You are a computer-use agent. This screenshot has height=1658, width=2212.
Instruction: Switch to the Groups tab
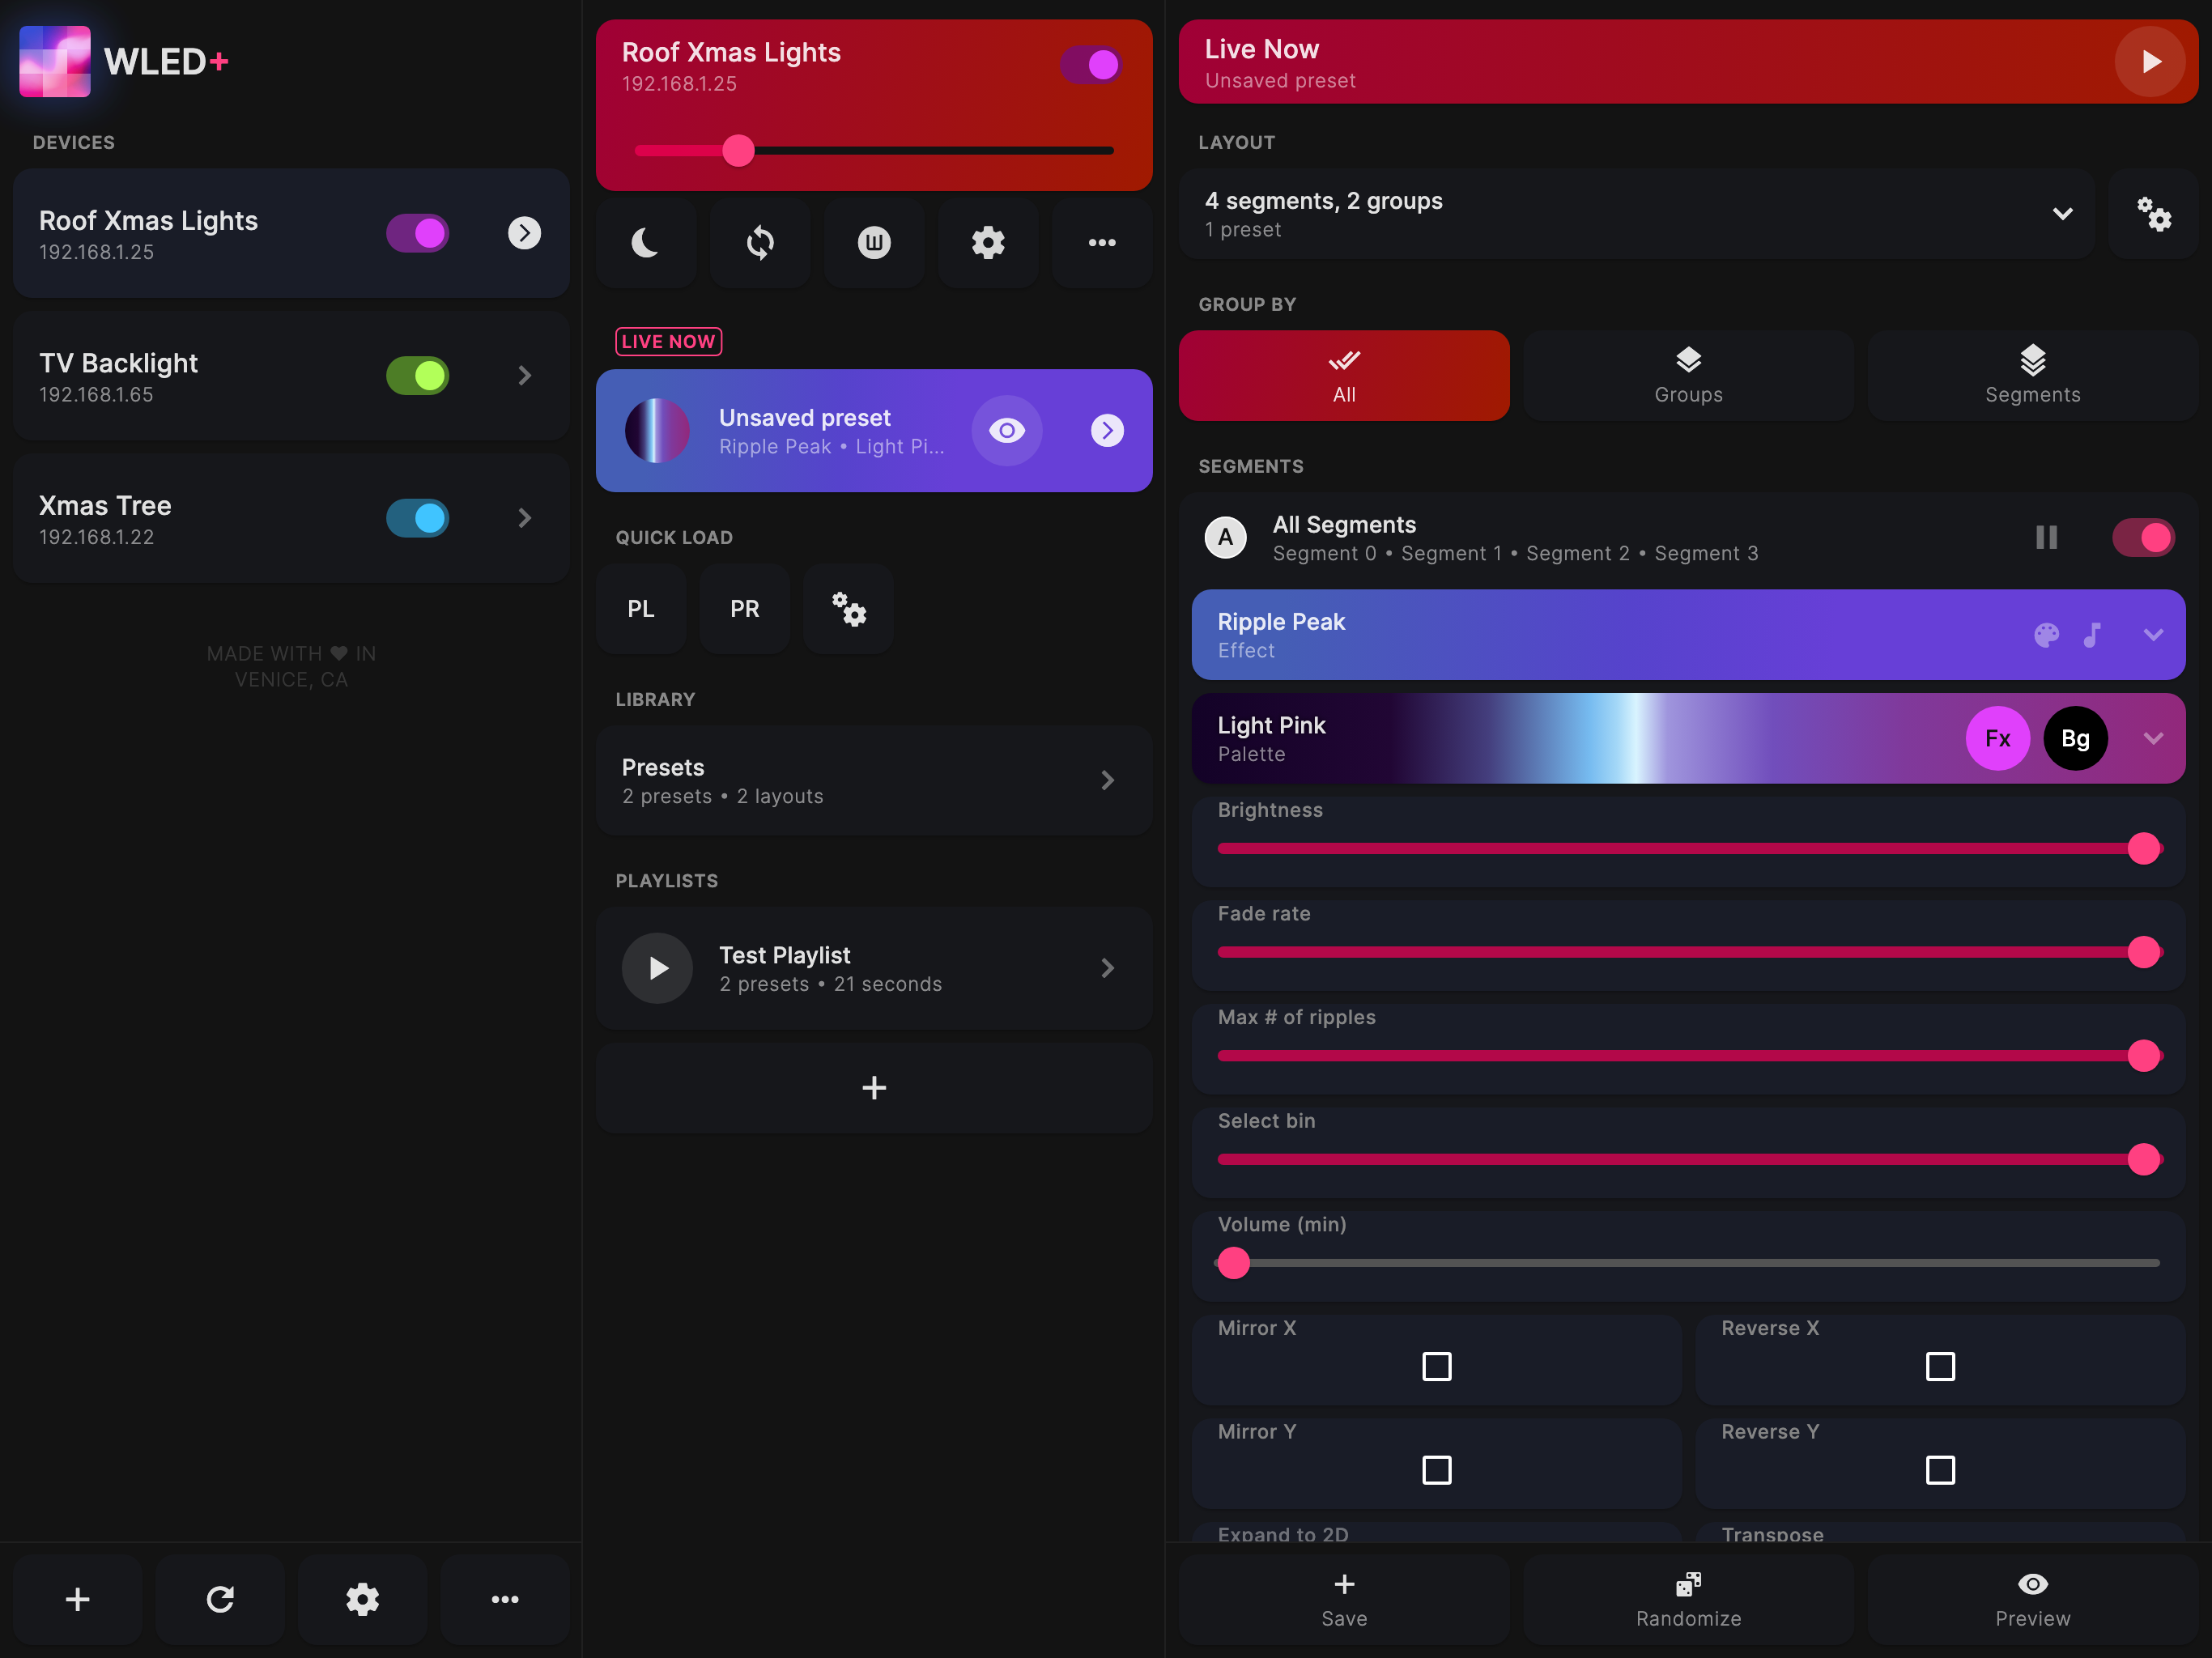point(1688,376)
